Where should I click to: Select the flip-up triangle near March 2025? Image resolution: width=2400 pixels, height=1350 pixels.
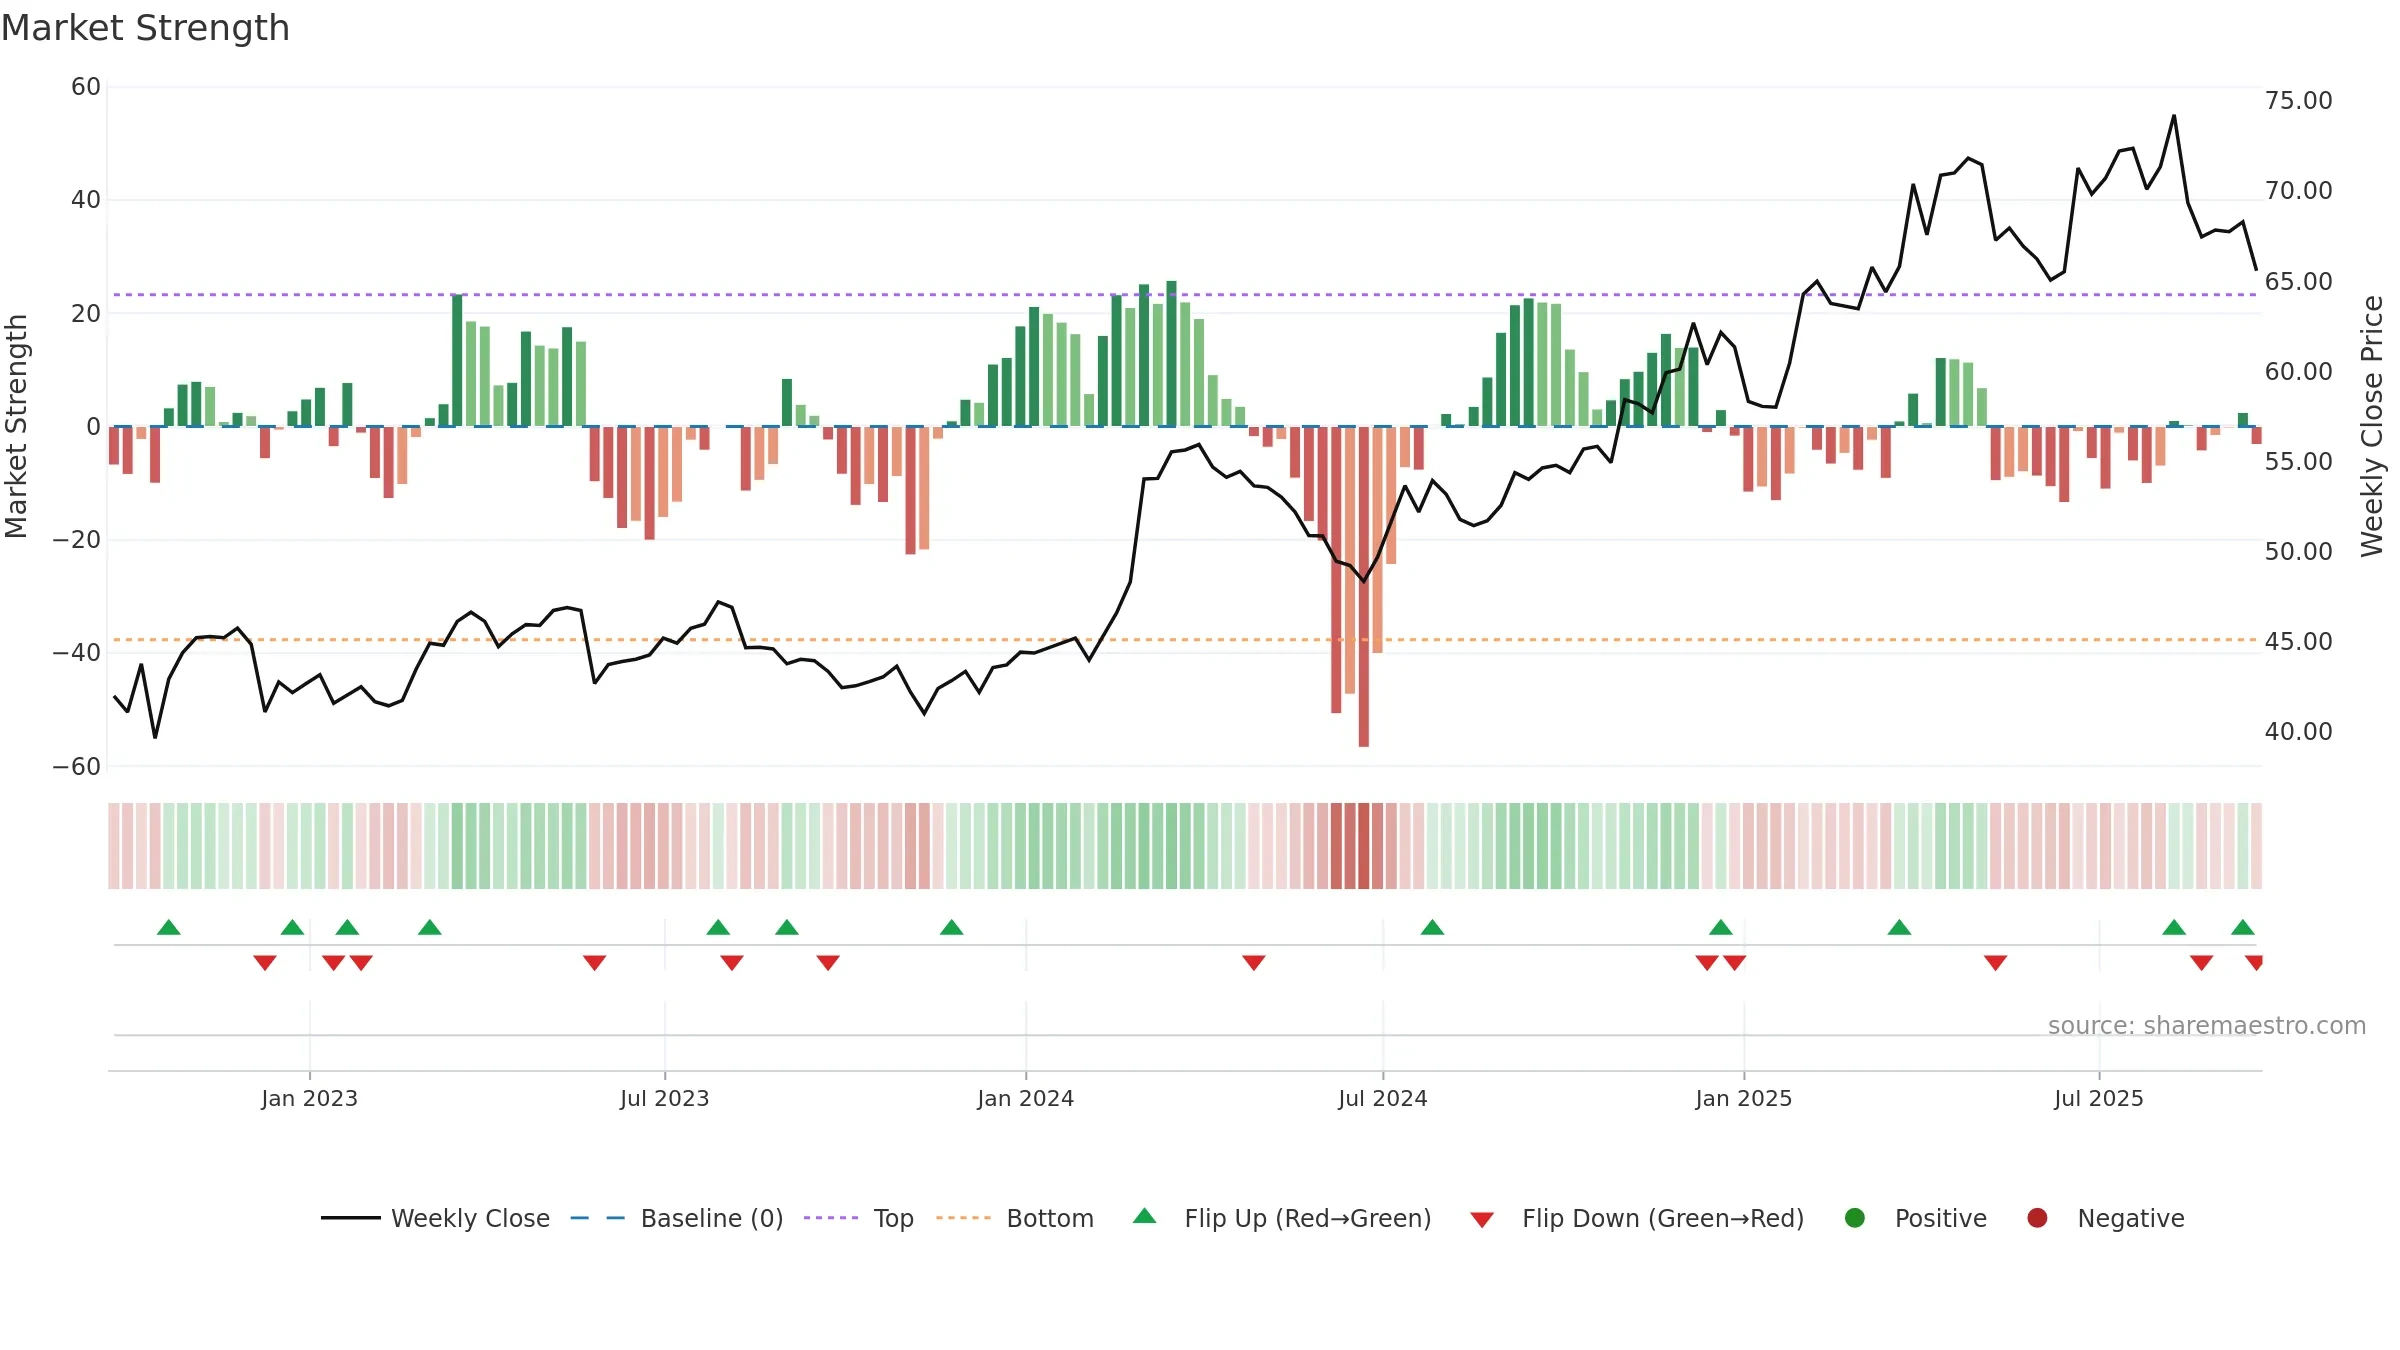[1899, 927]
